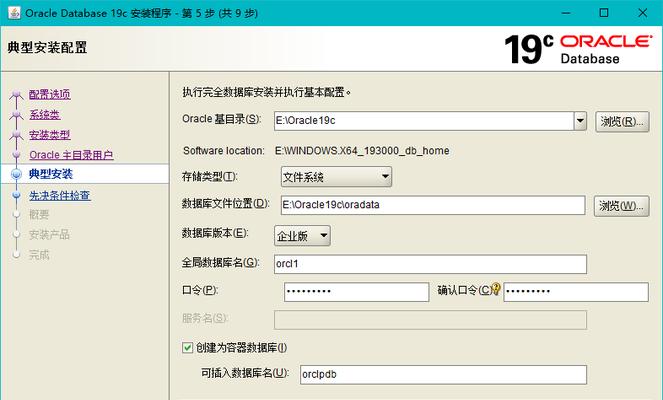Click the Java icon in title bar
Image resolution: width=663 pixels, height=400 pixels.
14,13
